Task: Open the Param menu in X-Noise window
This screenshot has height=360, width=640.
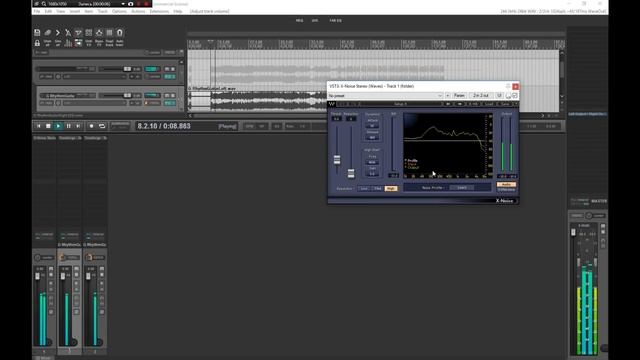Action: (x=459, y=96)
